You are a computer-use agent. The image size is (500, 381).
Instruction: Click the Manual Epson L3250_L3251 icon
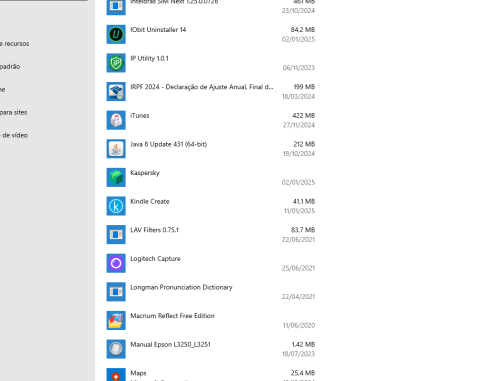[x=116, y=349]
